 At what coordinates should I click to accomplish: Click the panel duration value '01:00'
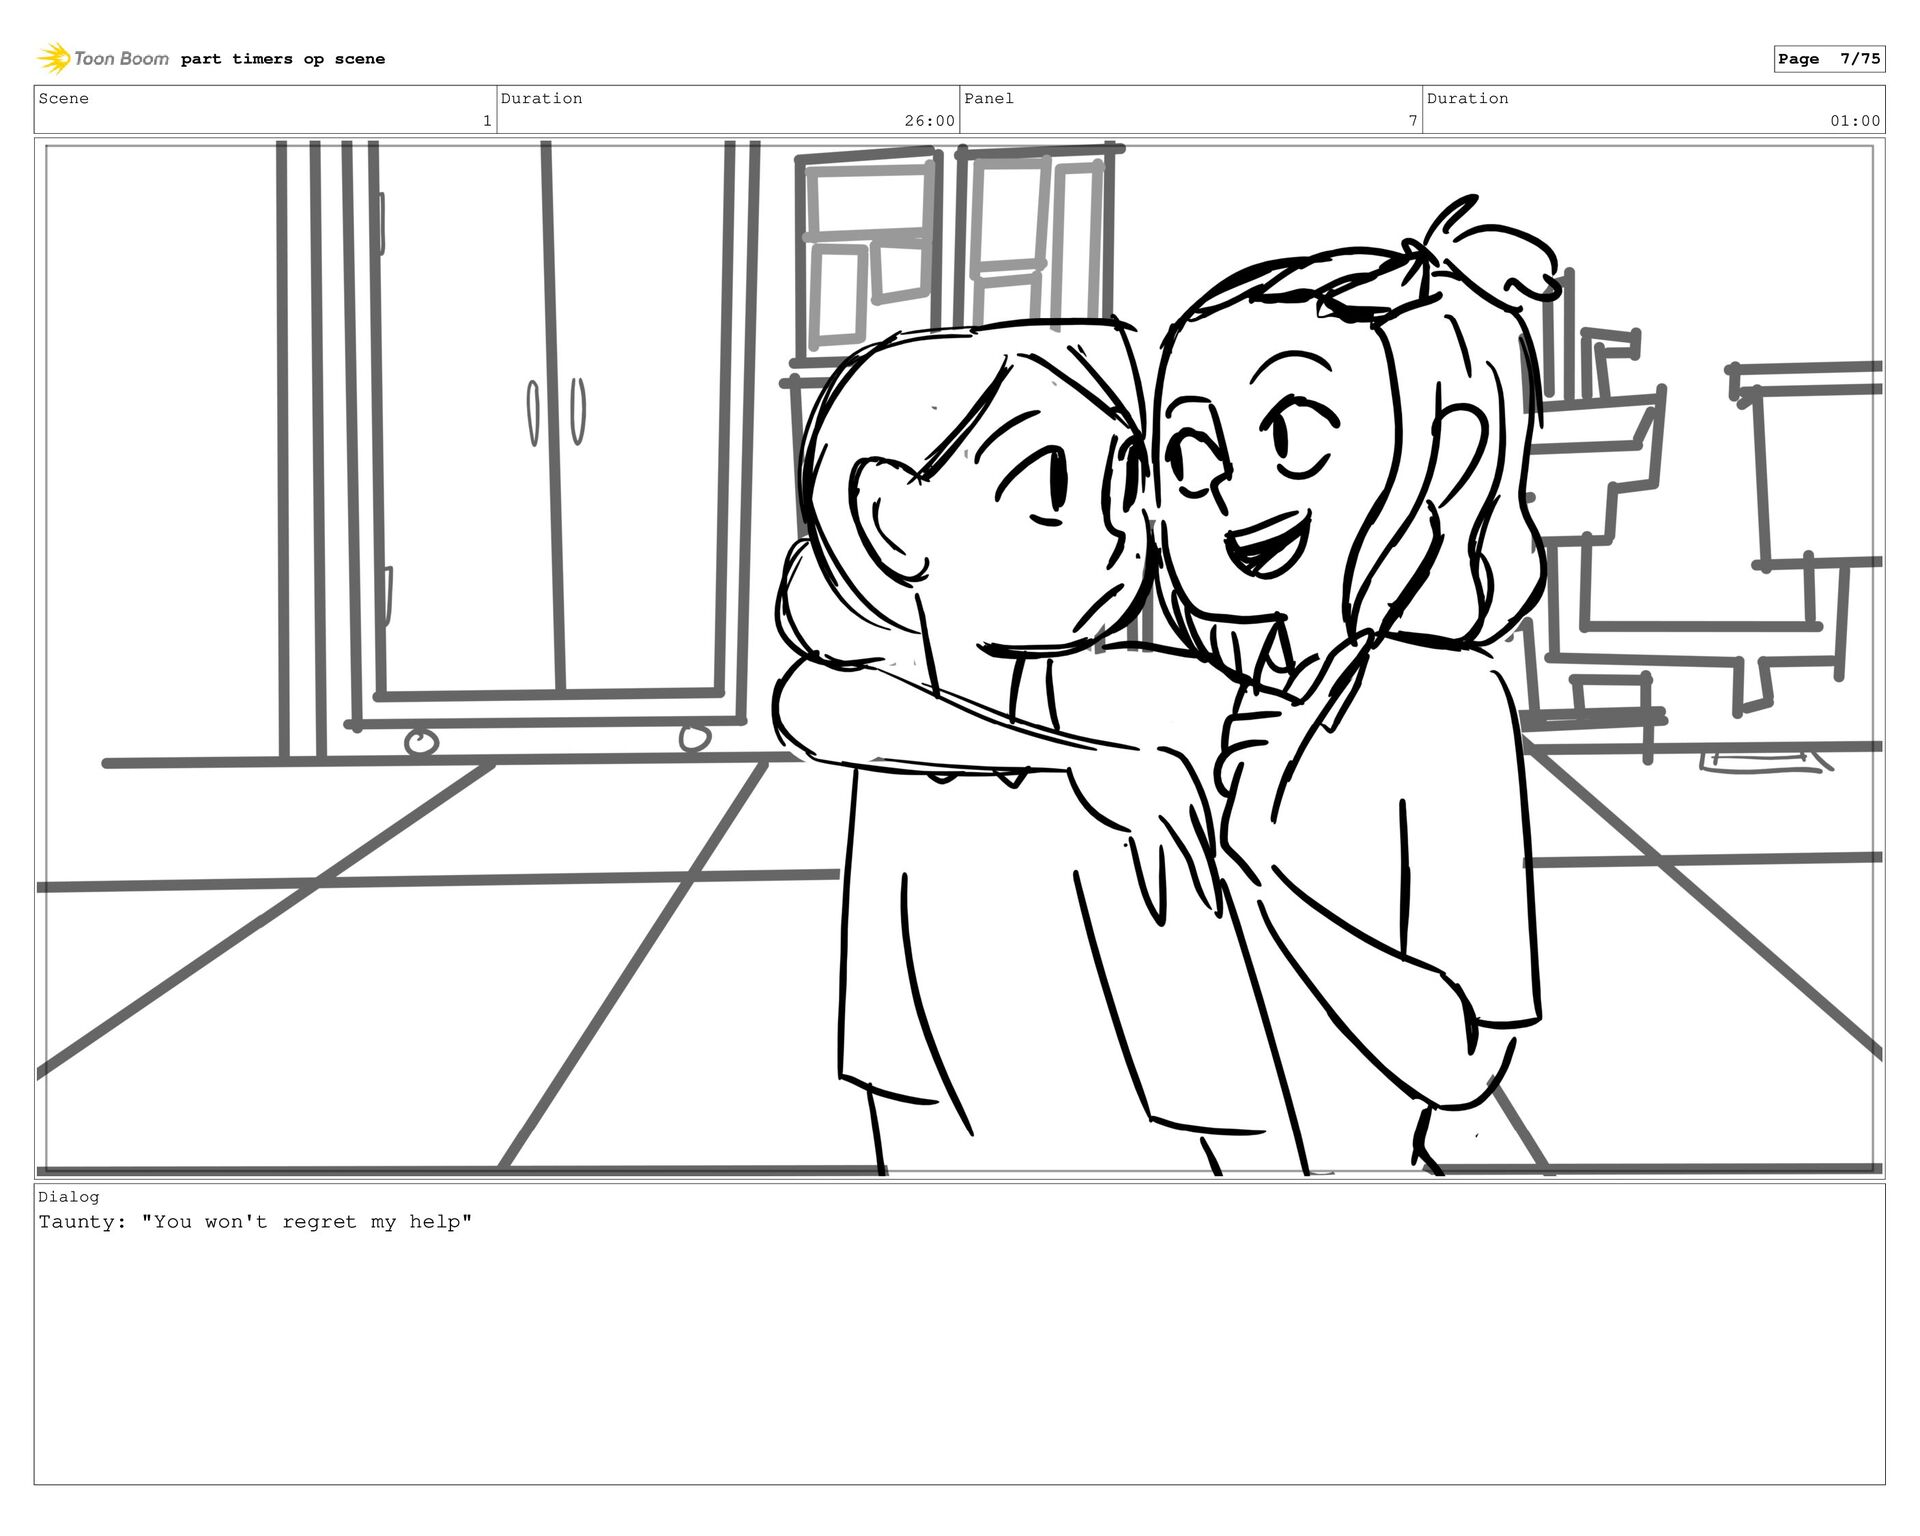click(x=1855, y=121)
